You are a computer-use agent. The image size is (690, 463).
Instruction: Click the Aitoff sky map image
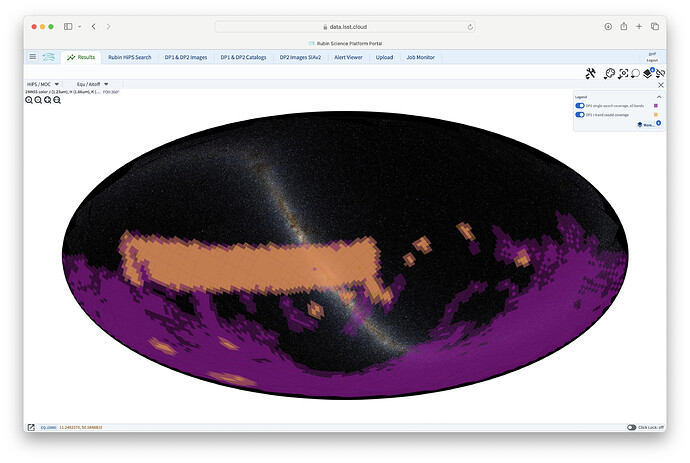pos(345,255)
